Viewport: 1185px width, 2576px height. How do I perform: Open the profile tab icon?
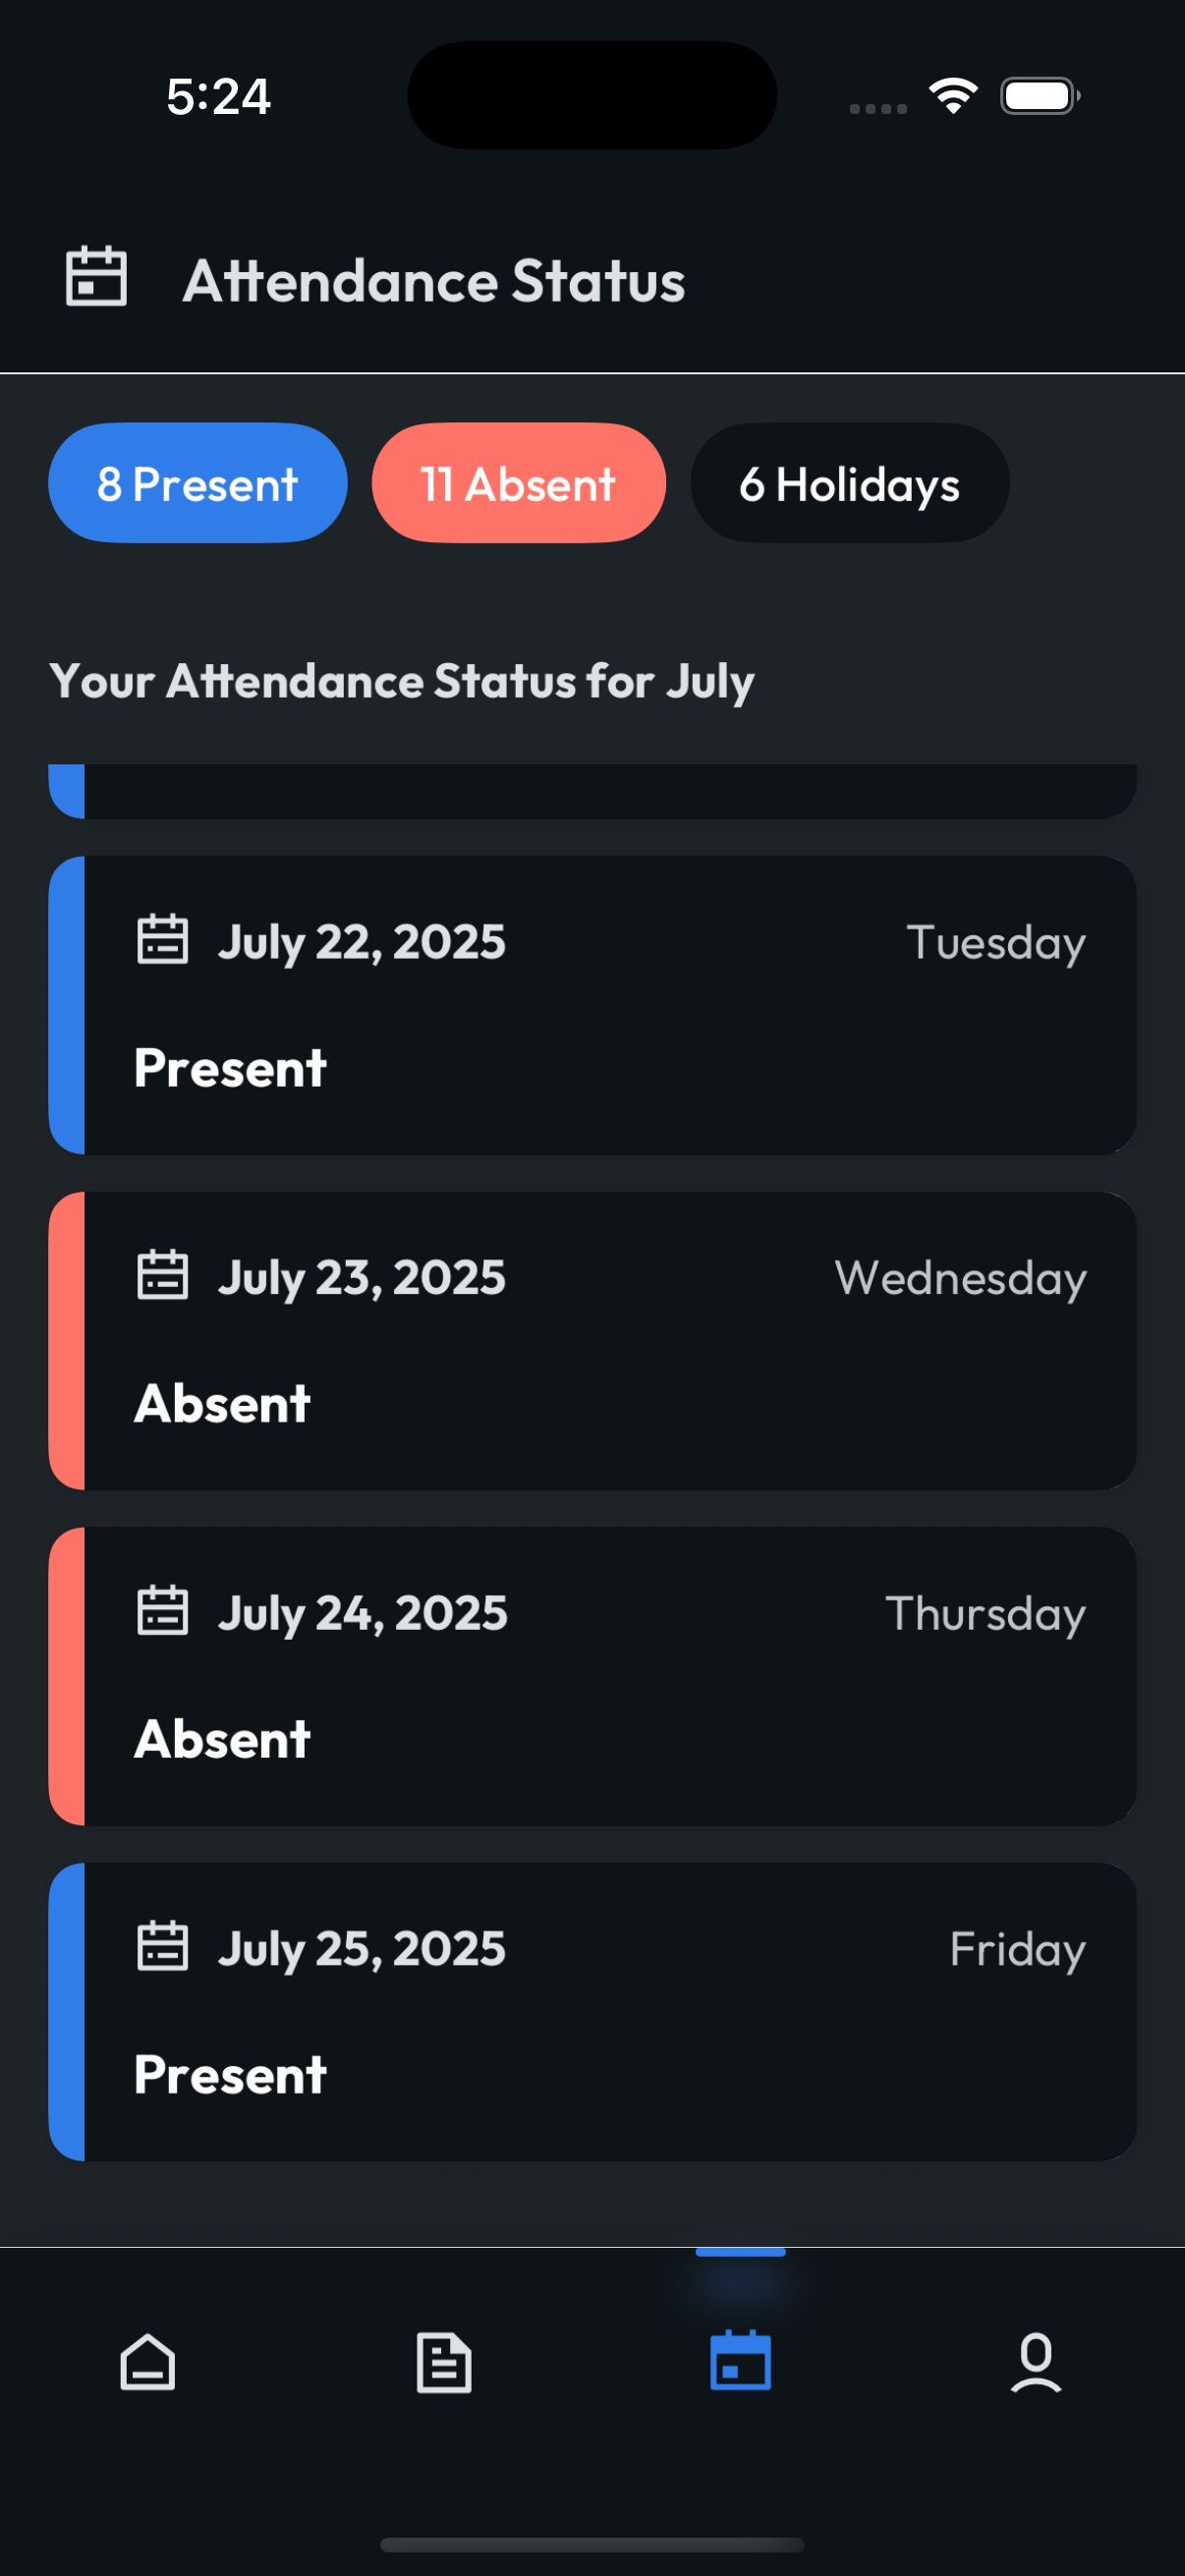tap(1036, 2362)
